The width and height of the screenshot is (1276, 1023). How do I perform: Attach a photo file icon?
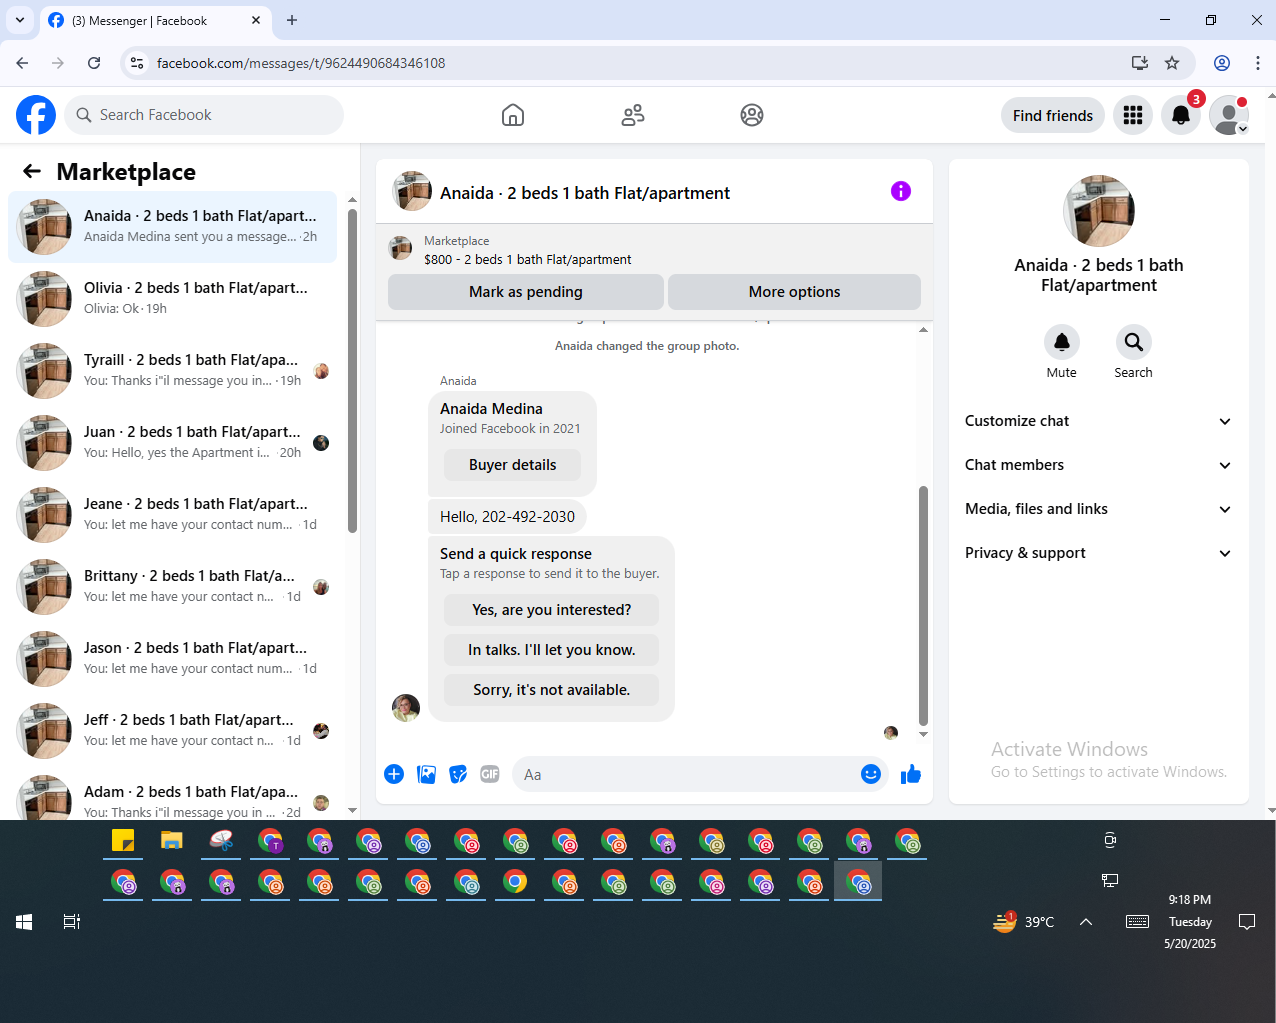(x=426, y=774)
